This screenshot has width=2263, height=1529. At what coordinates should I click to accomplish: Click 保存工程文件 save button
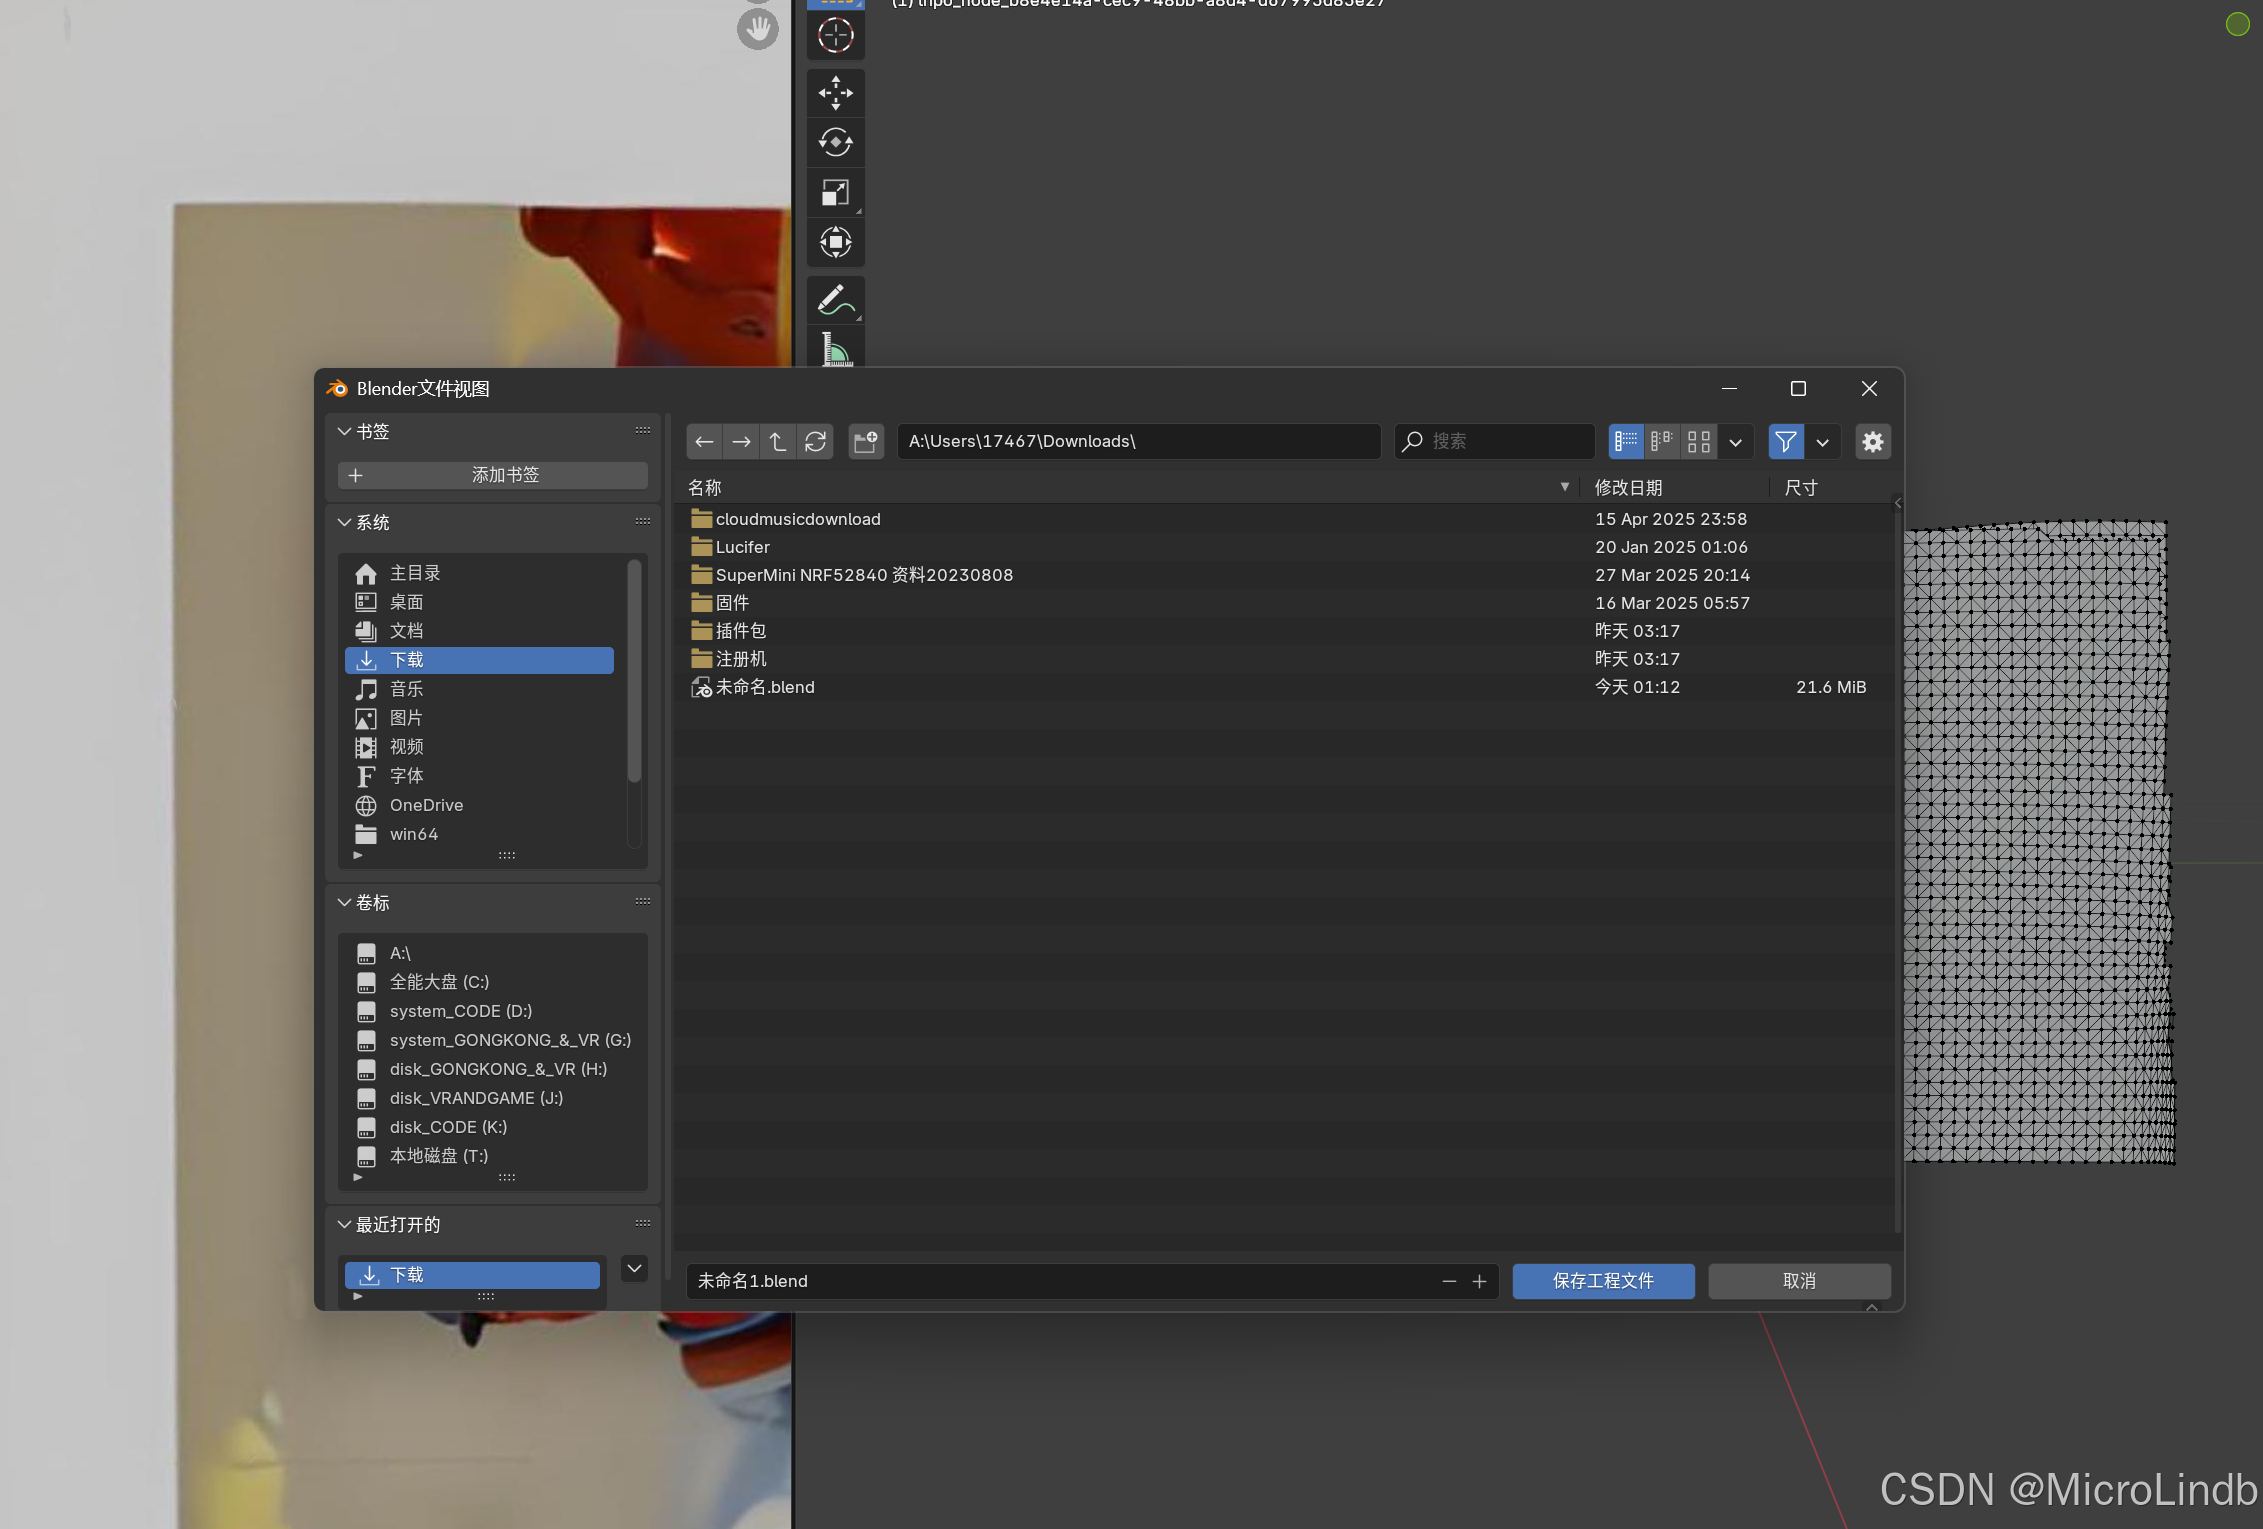coord(1602,1281)
